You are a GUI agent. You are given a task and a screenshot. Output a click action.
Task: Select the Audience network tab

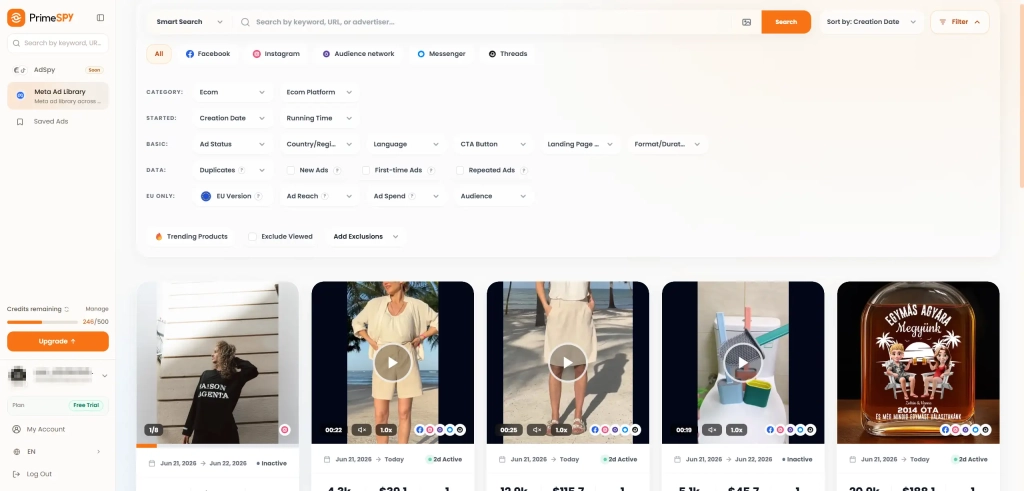[358, 54]
